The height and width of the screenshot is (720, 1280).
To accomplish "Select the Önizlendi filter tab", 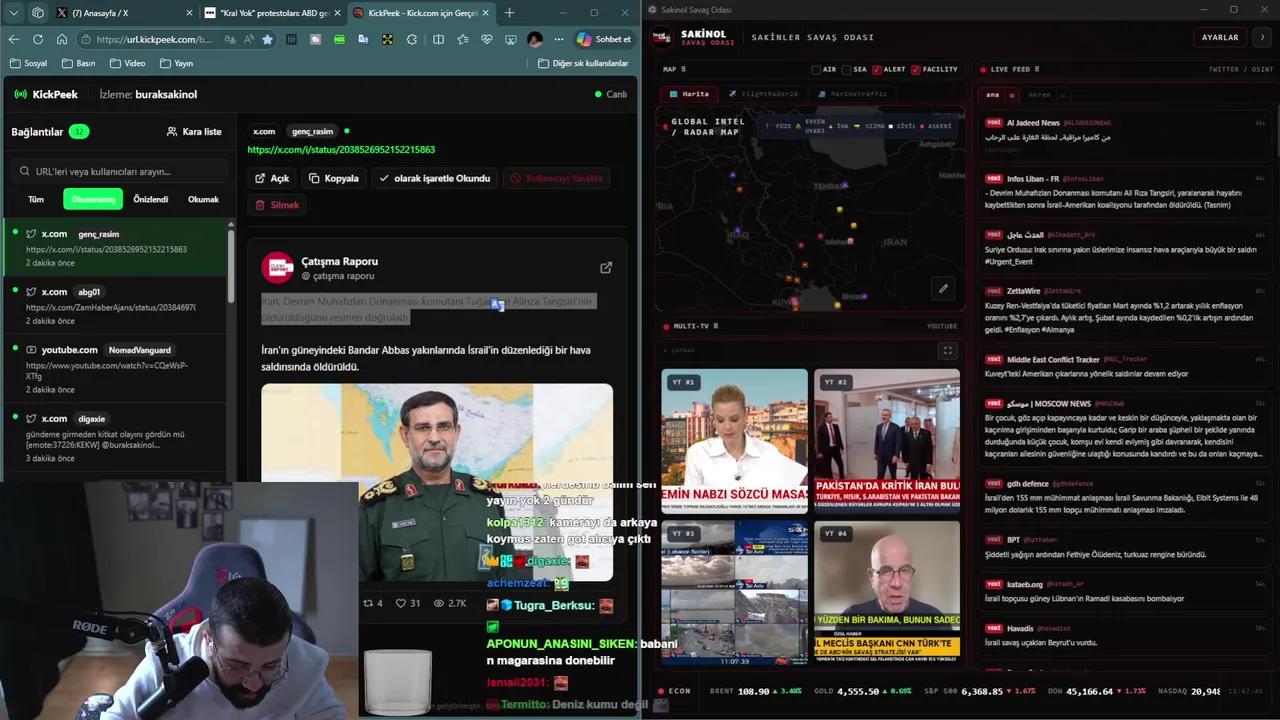I will pyautogui.click(x=151, y=199).
